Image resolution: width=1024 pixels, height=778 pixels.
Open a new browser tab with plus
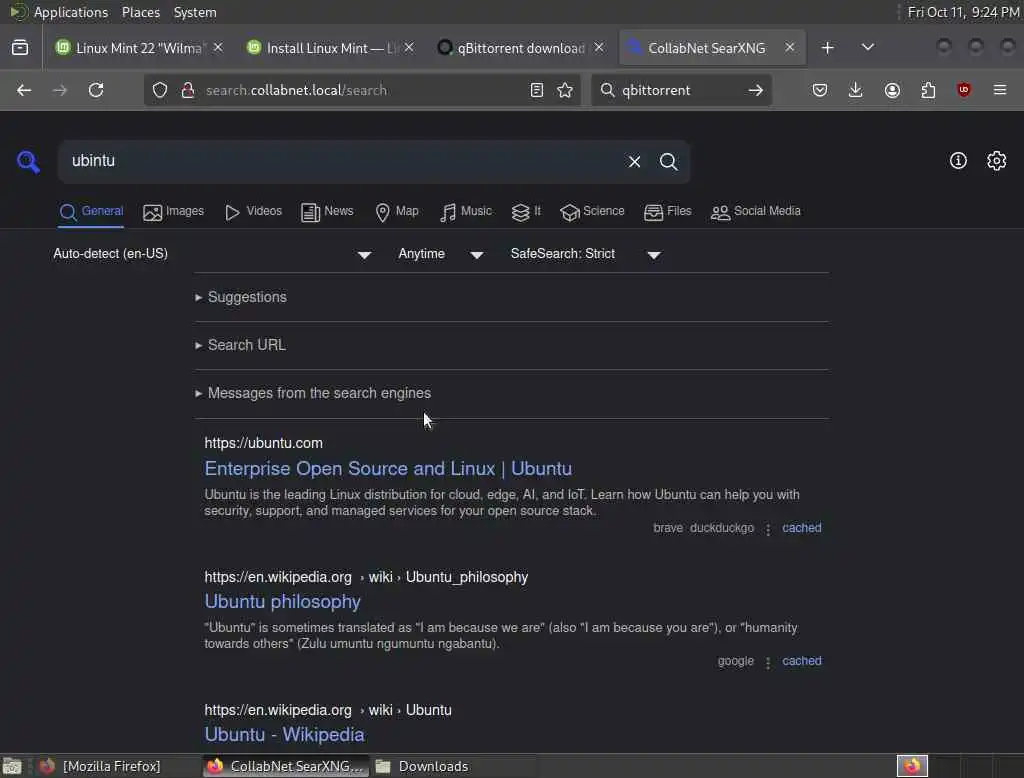(827, 48)
